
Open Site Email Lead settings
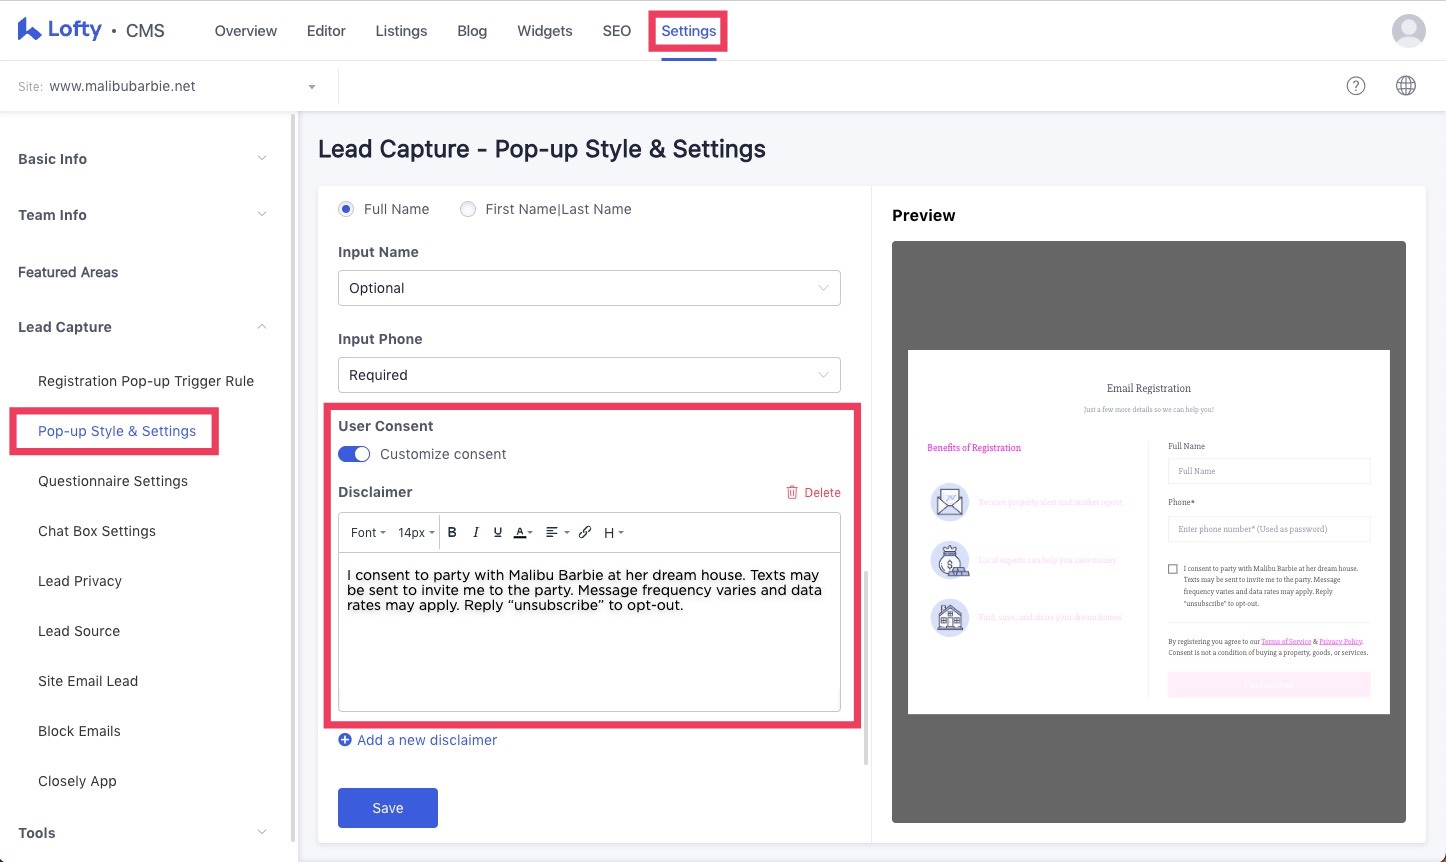[88, 681]
